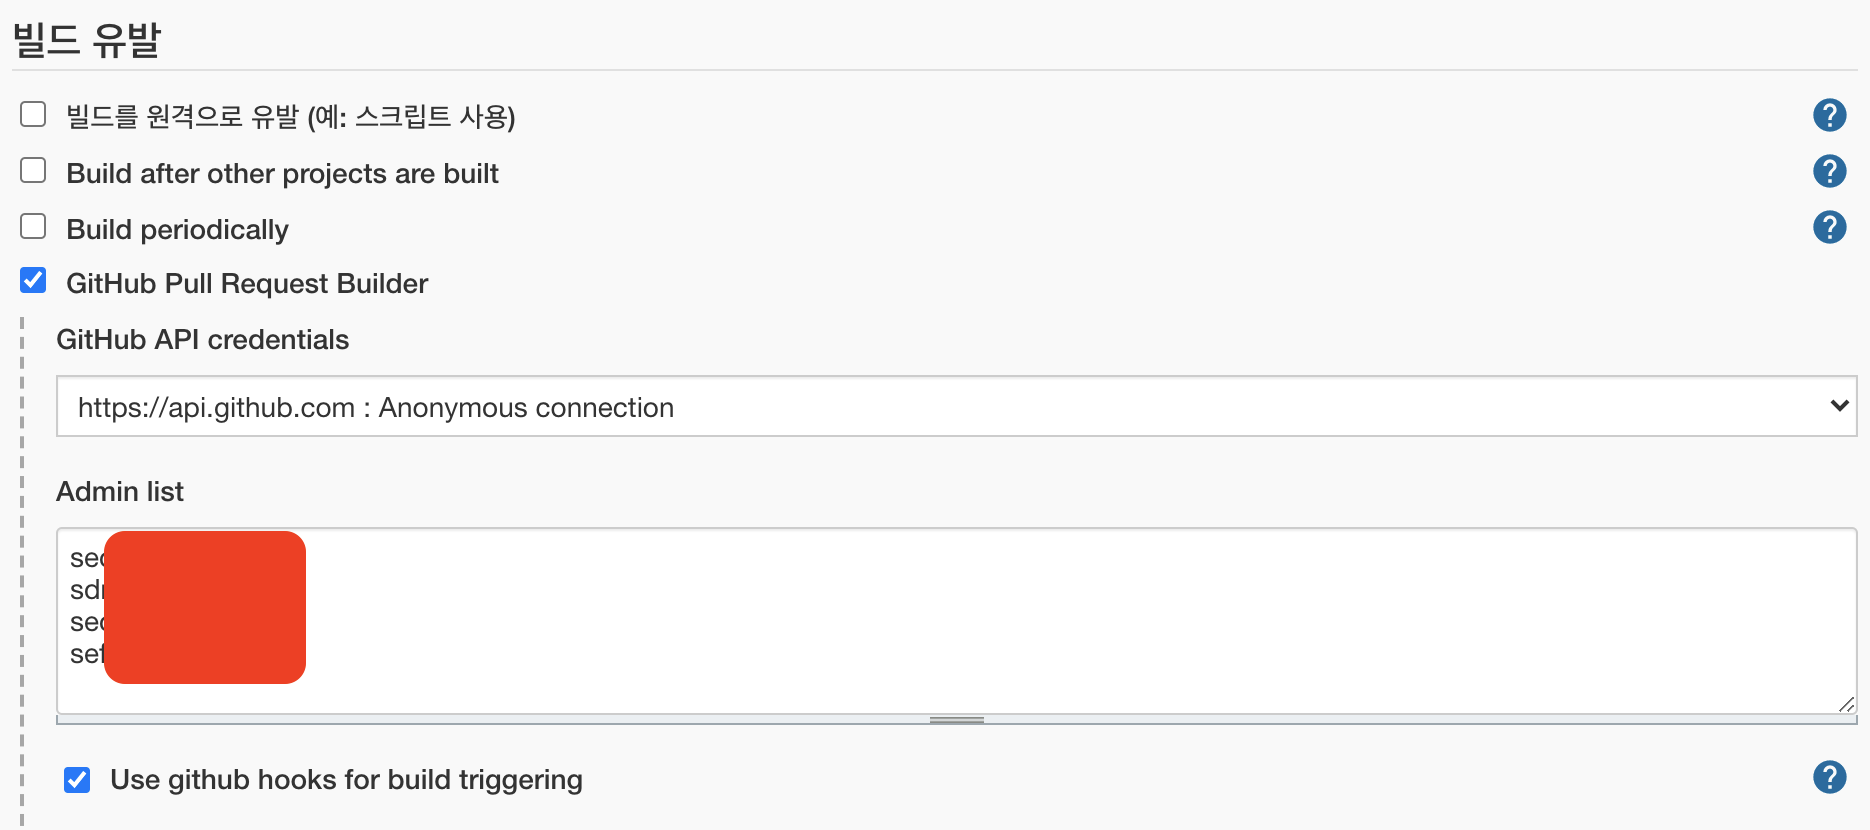Image resolution: width=1870 pixels, height=830 pixels.
Task: Click the checked GitHub Pull Request Builder checkbox icon
Action: (x=32, y=281)
